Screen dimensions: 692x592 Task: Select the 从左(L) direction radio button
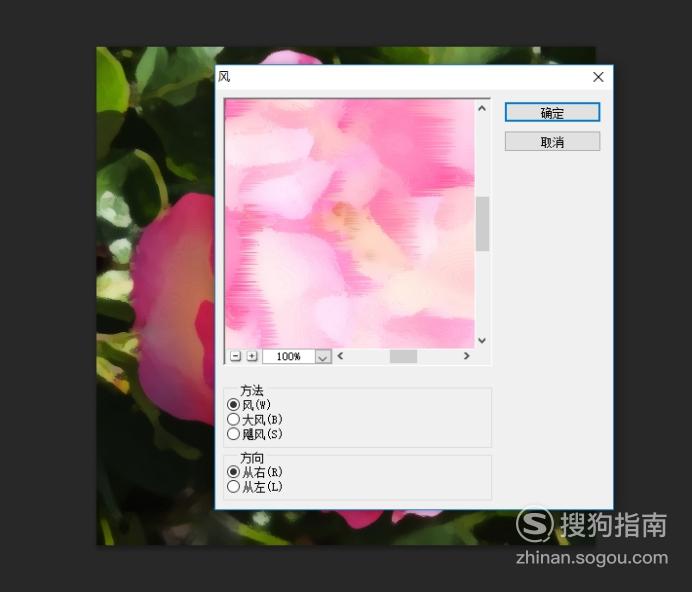click(x=233, y=487)
